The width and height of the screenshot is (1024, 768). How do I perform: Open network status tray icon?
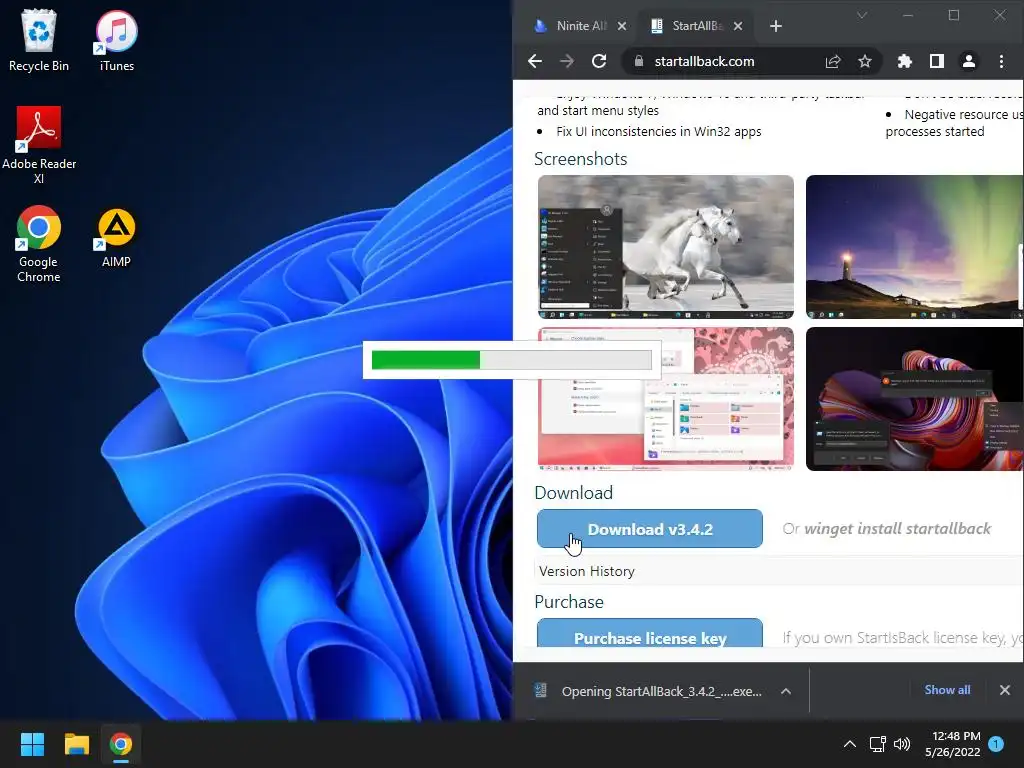point(877,744)
